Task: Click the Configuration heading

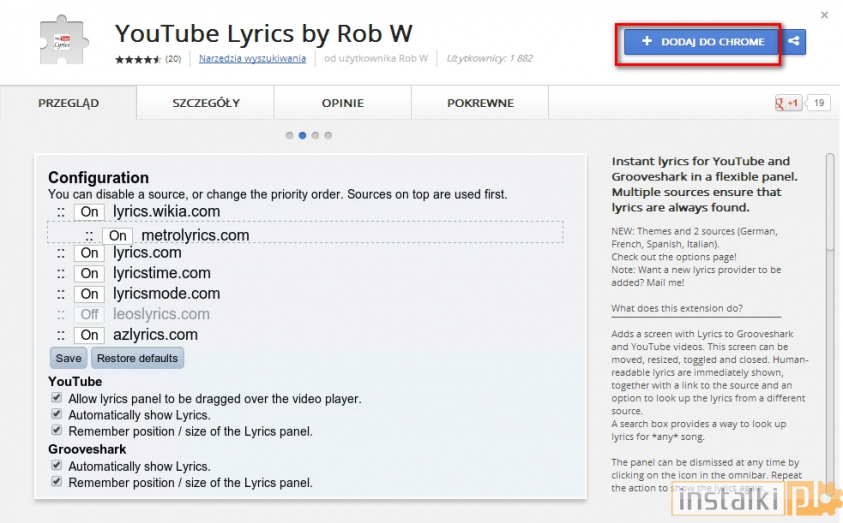Action: (98, 177)
